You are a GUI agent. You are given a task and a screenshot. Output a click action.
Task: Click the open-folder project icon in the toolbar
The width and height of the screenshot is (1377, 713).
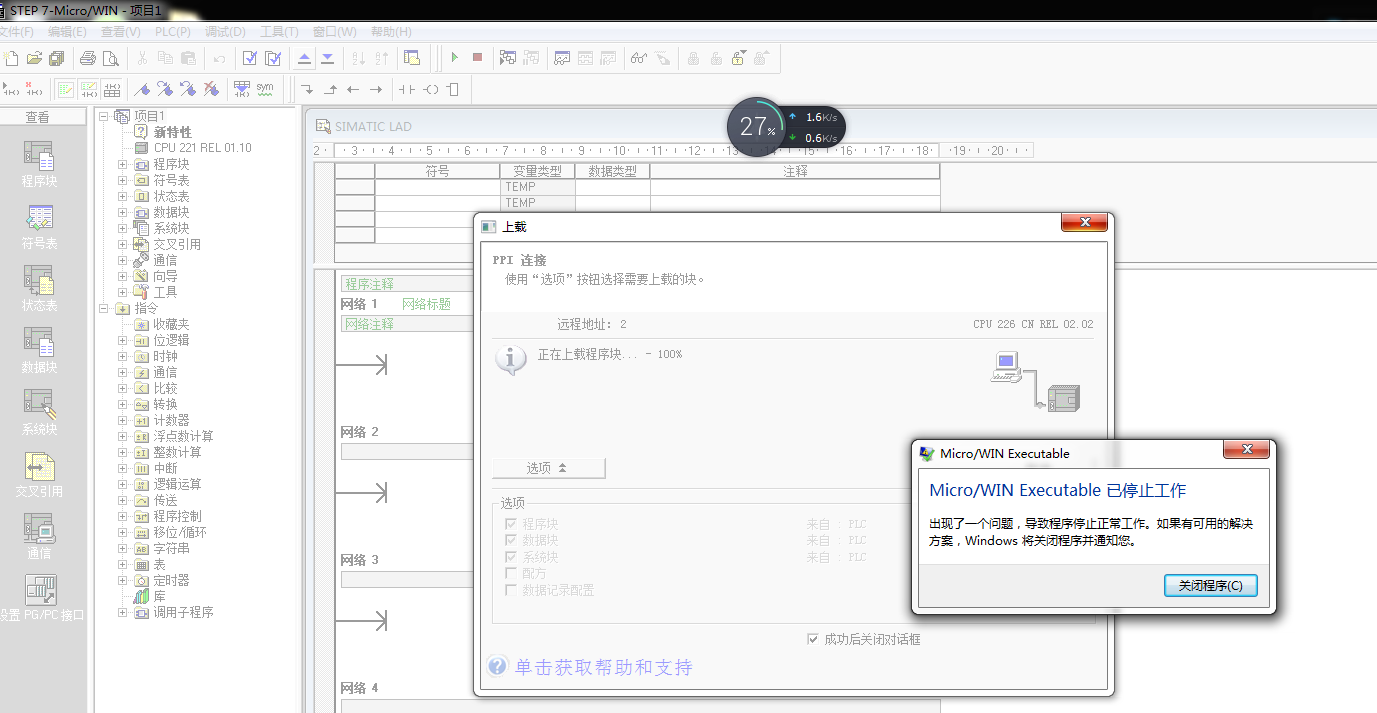tap(34, 58)
